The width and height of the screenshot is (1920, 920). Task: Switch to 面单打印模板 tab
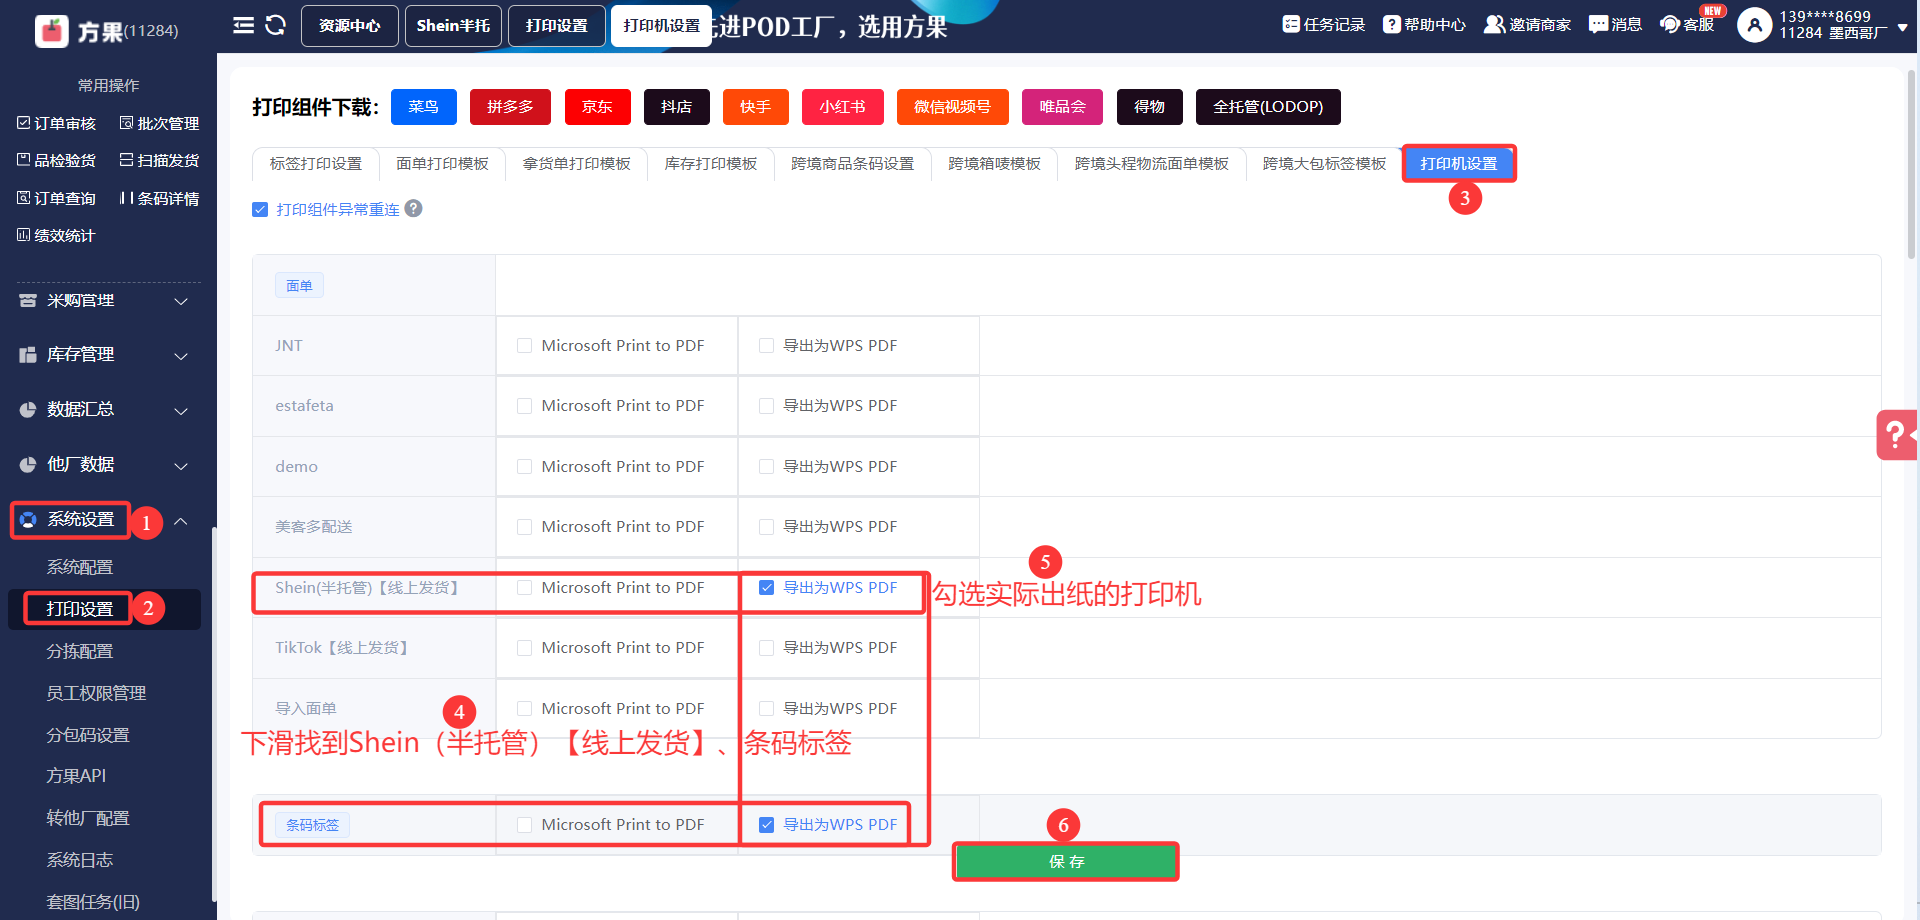pyautogui.click(x=442, y=164)
